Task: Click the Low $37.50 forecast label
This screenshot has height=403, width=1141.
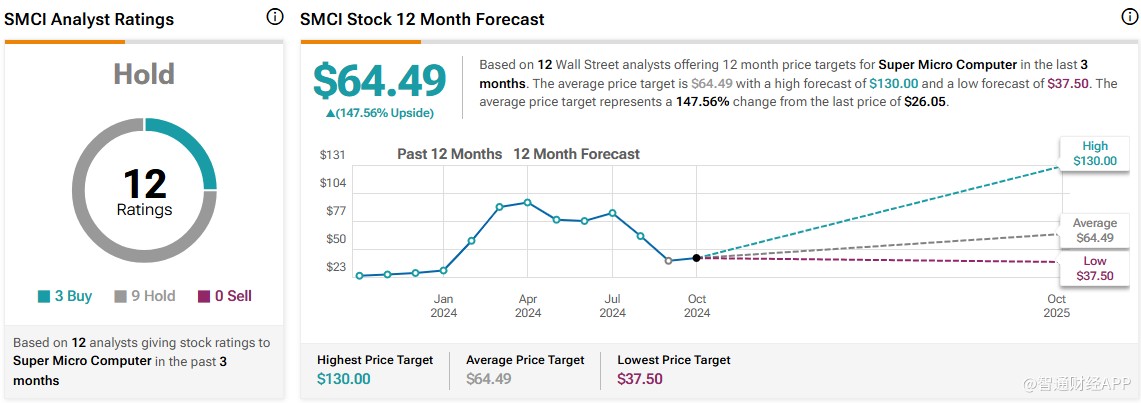Action: tap(1094, 268)
